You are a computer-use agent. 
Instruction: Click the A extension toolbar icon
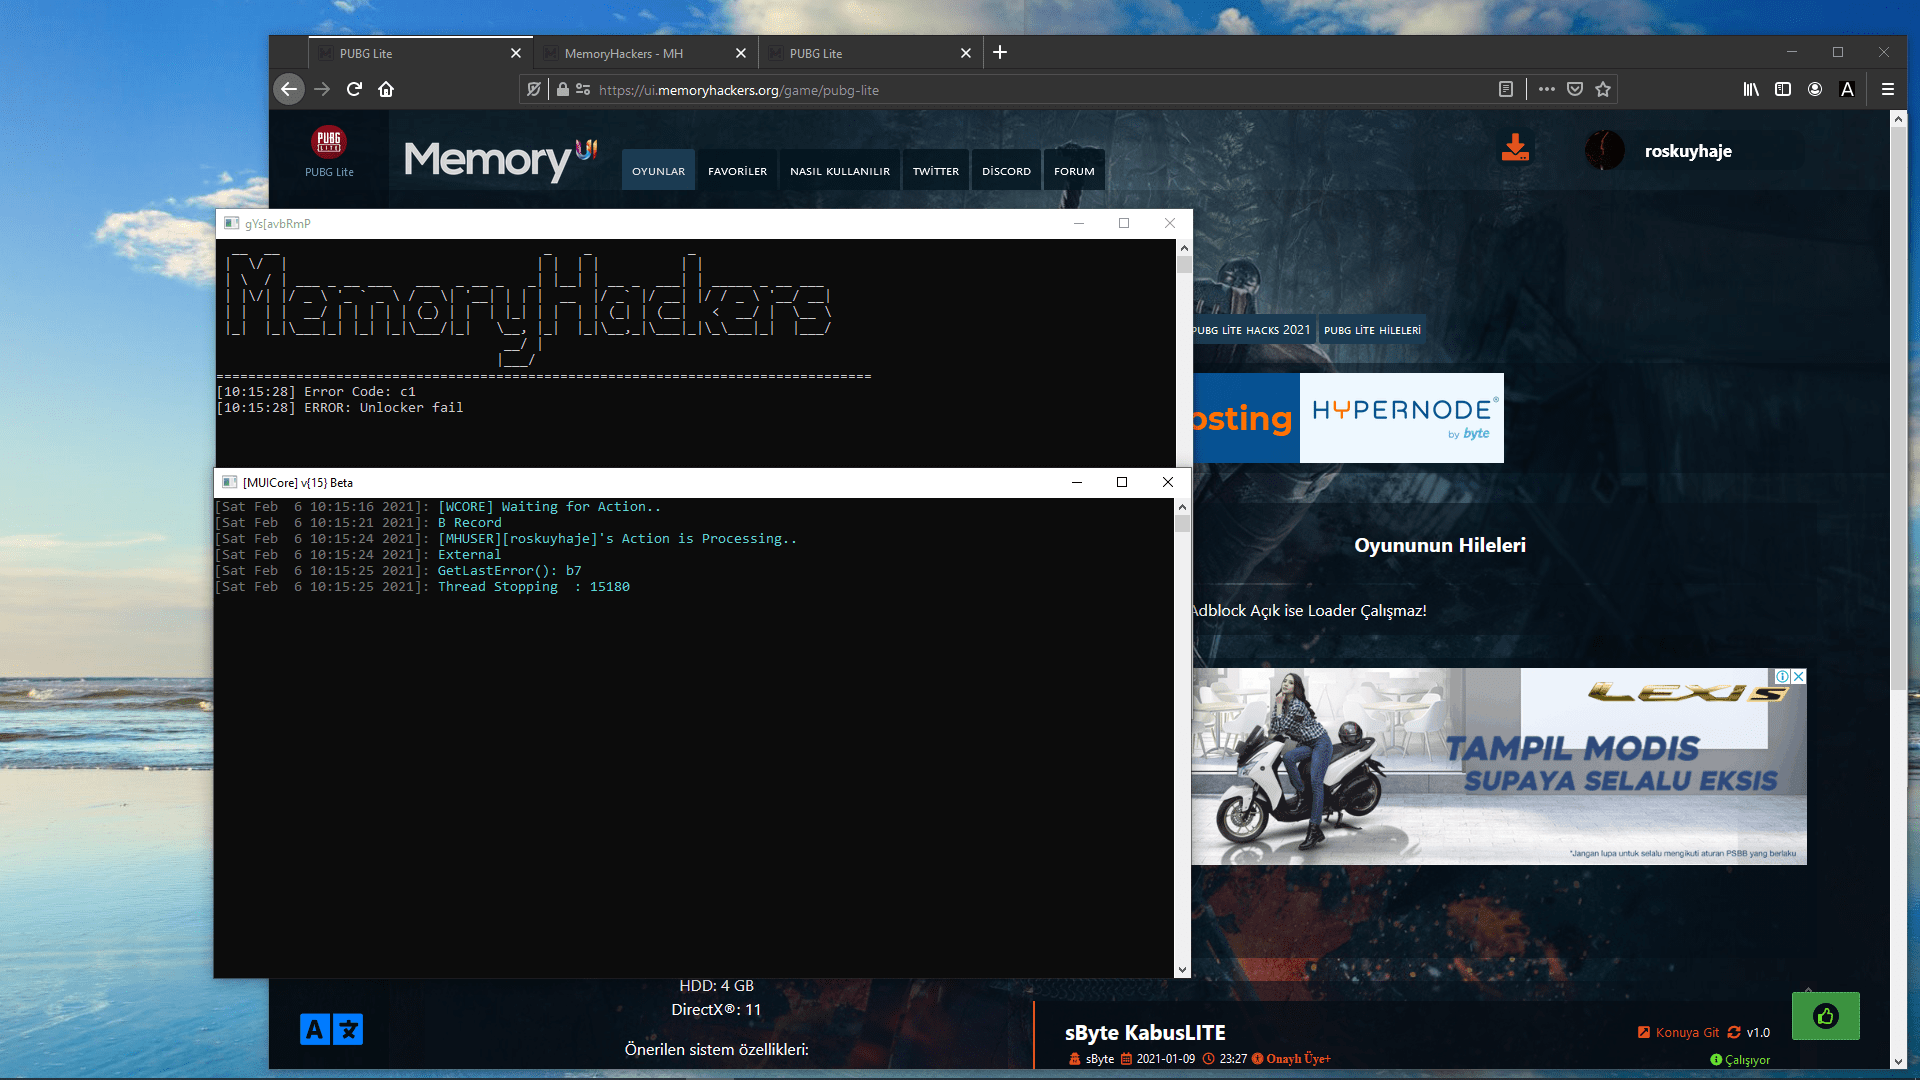[1847, 89]
